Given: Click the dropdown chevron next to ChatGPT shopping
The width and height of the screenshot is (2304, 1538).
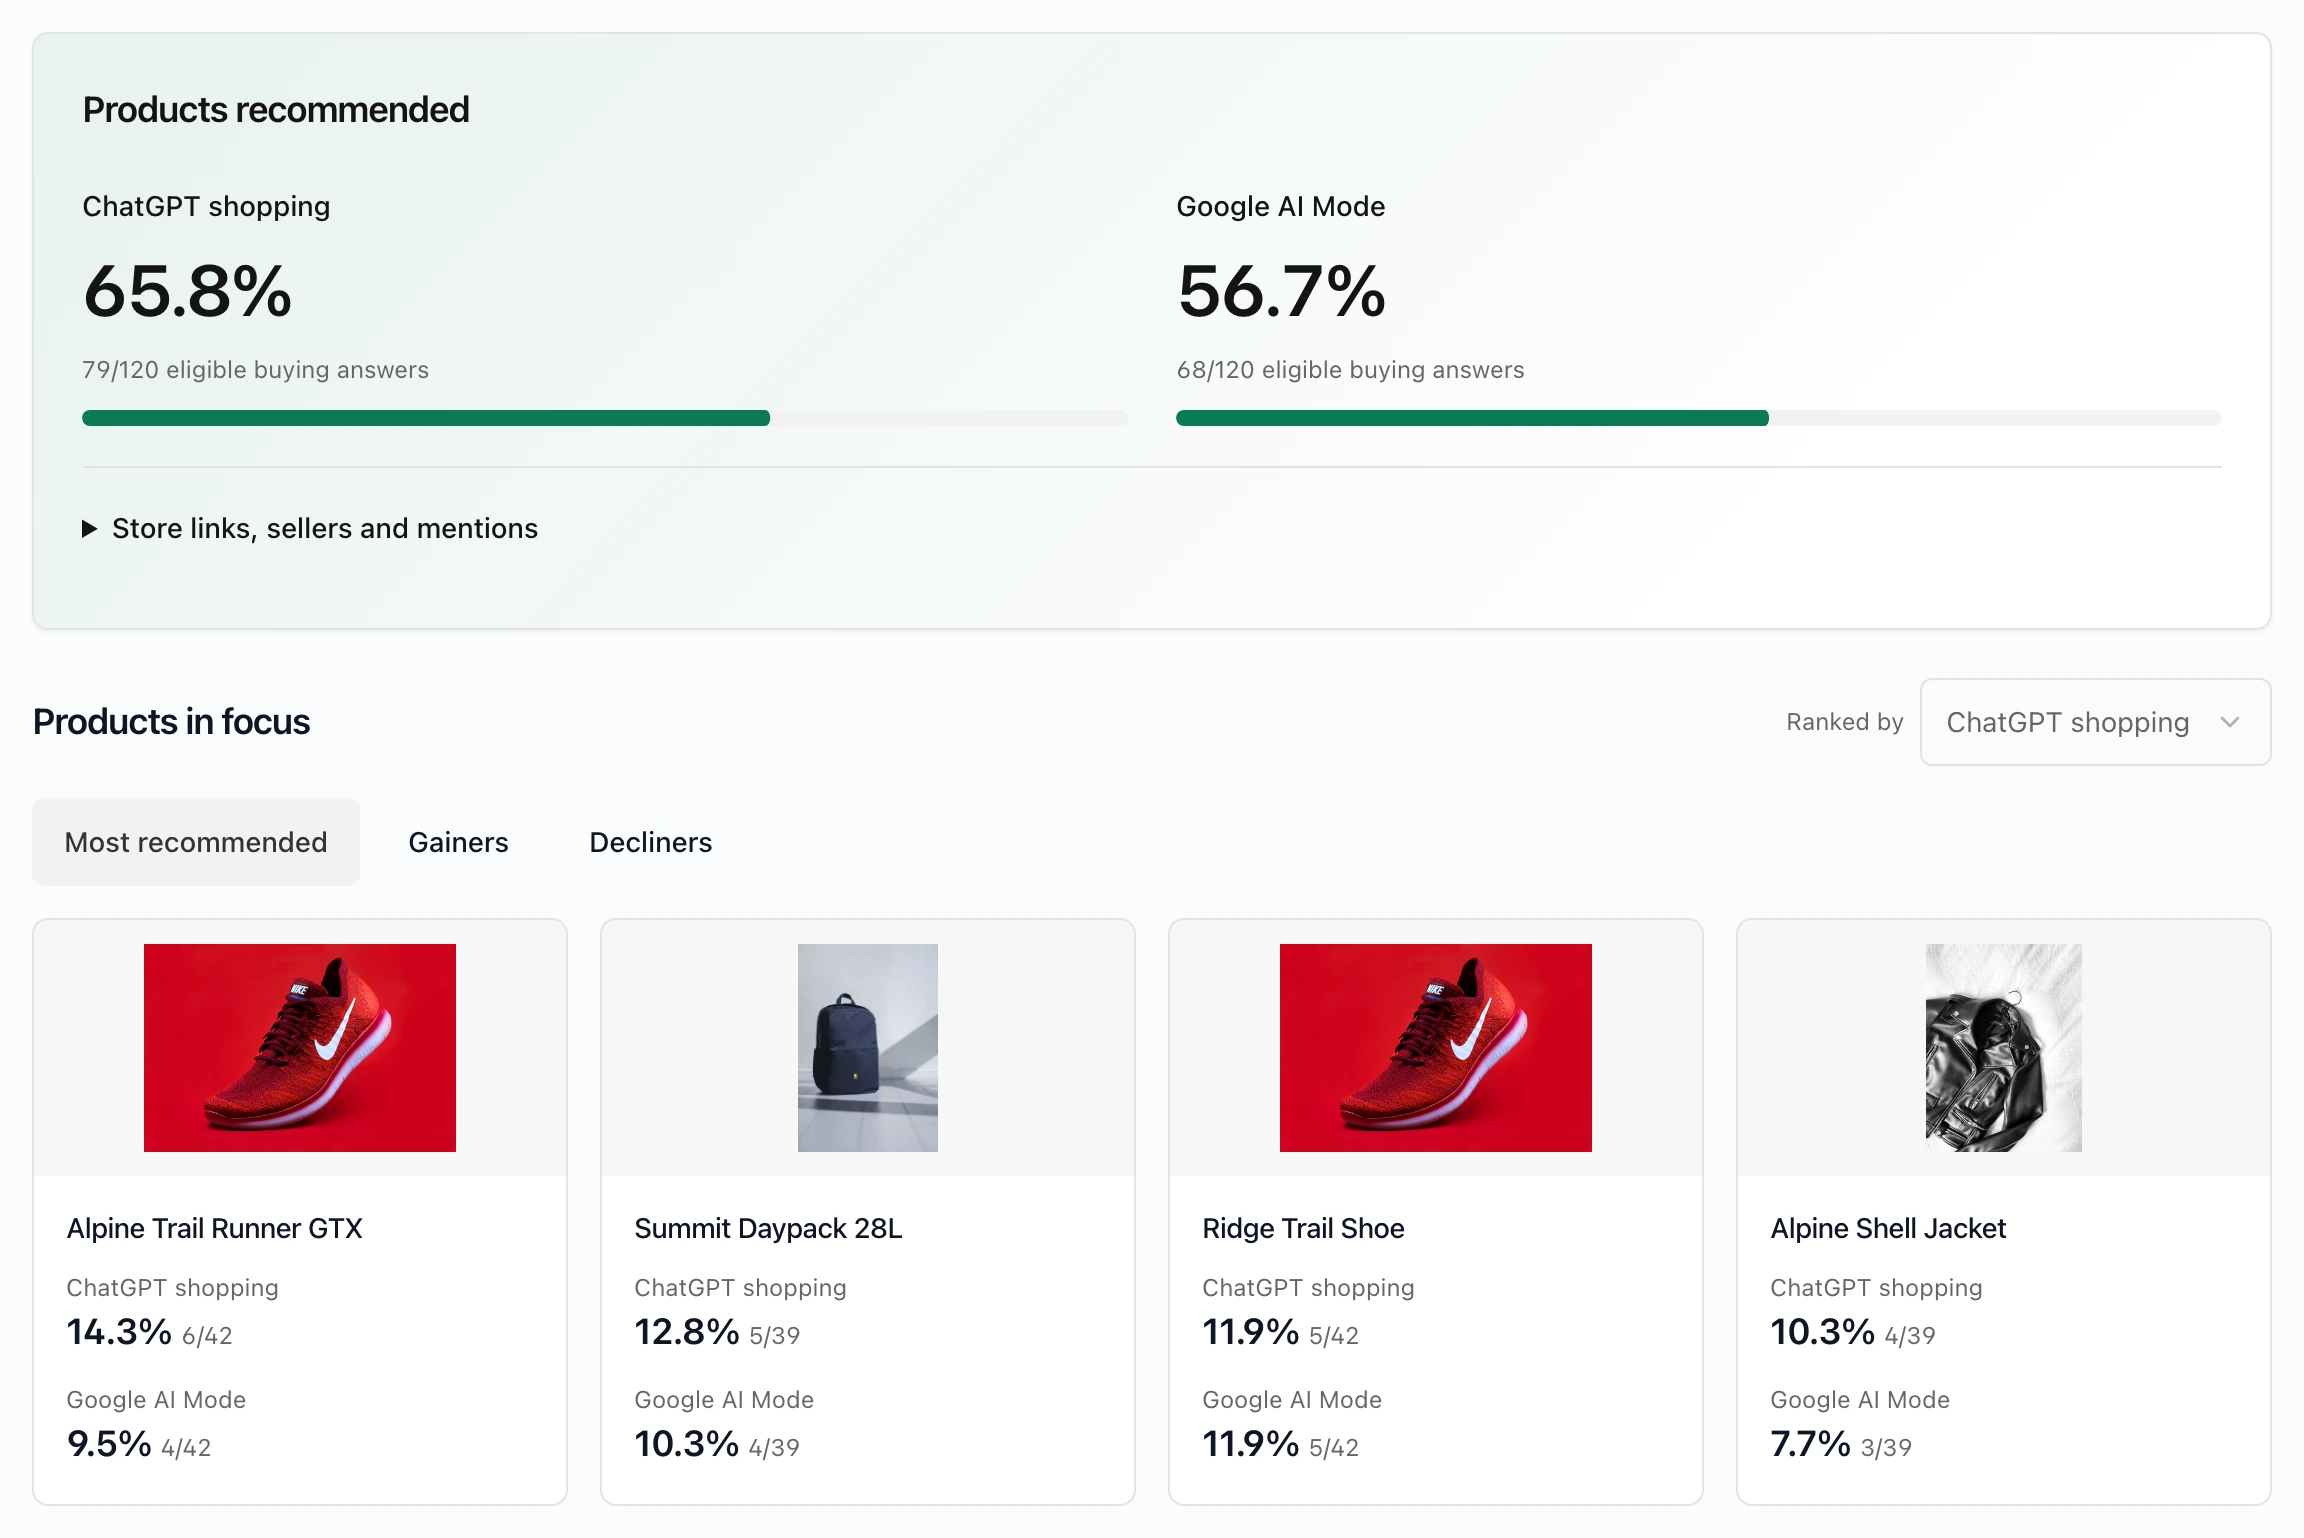Looking at the screenshot, I should (x=2230, y=722).
